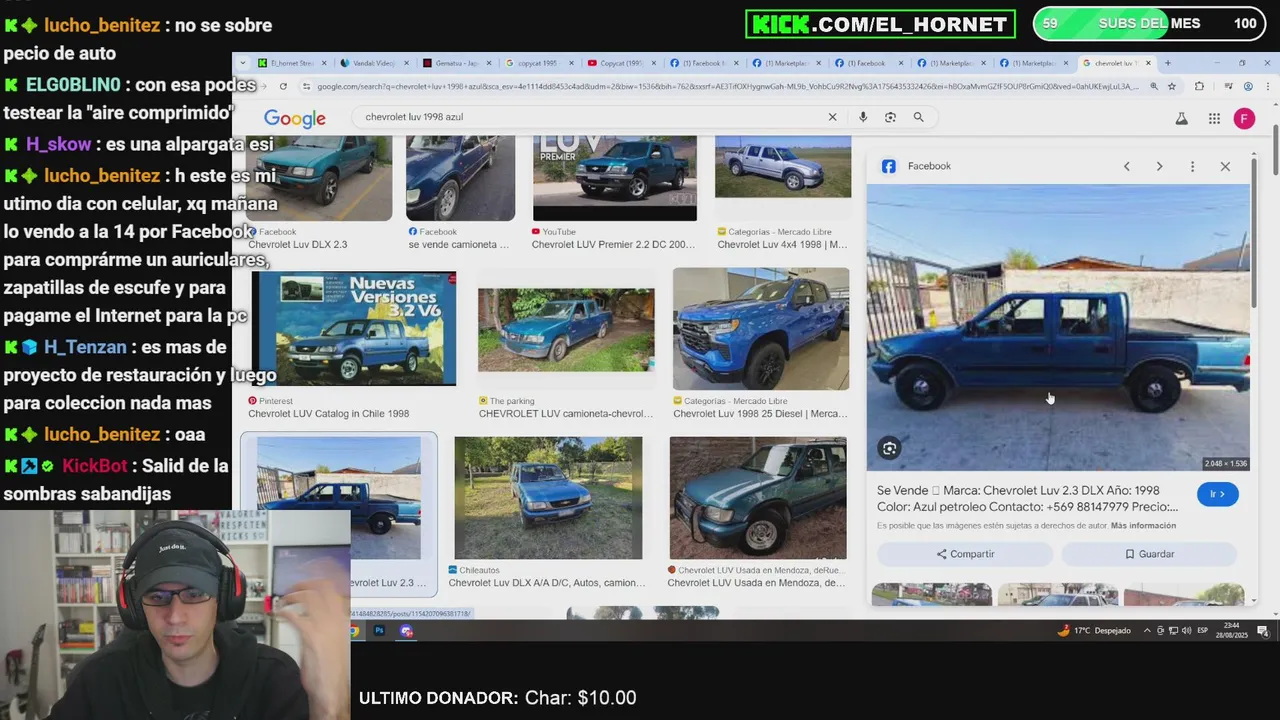Open Photoshop from the taskbar
This screenshot has width=1280, height=720.
coord(379,631)
